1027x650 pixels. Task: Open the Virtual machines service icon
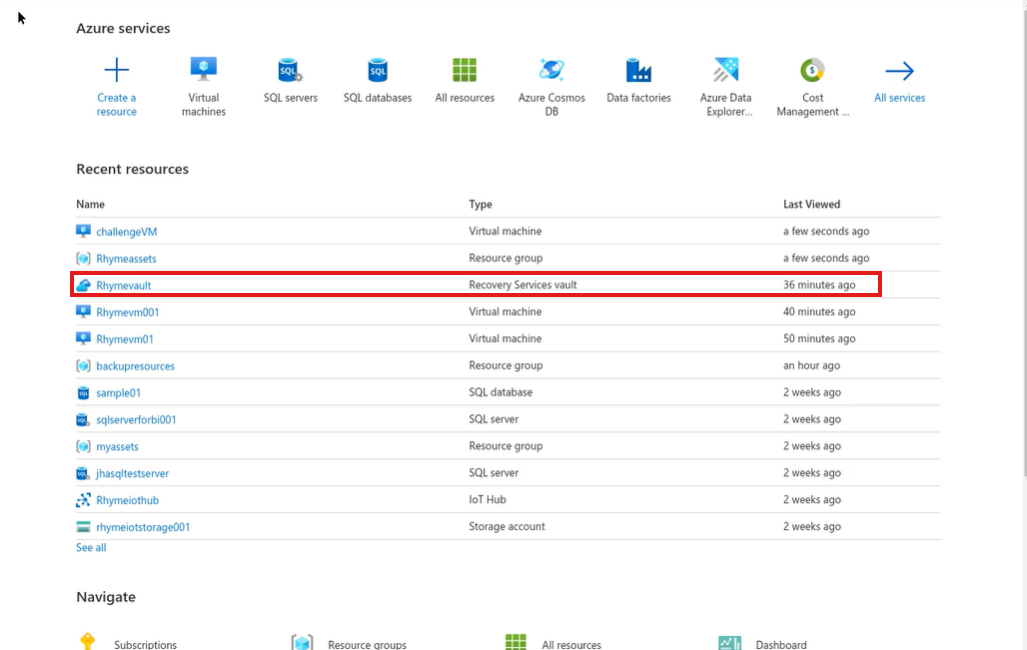[204, 69]
